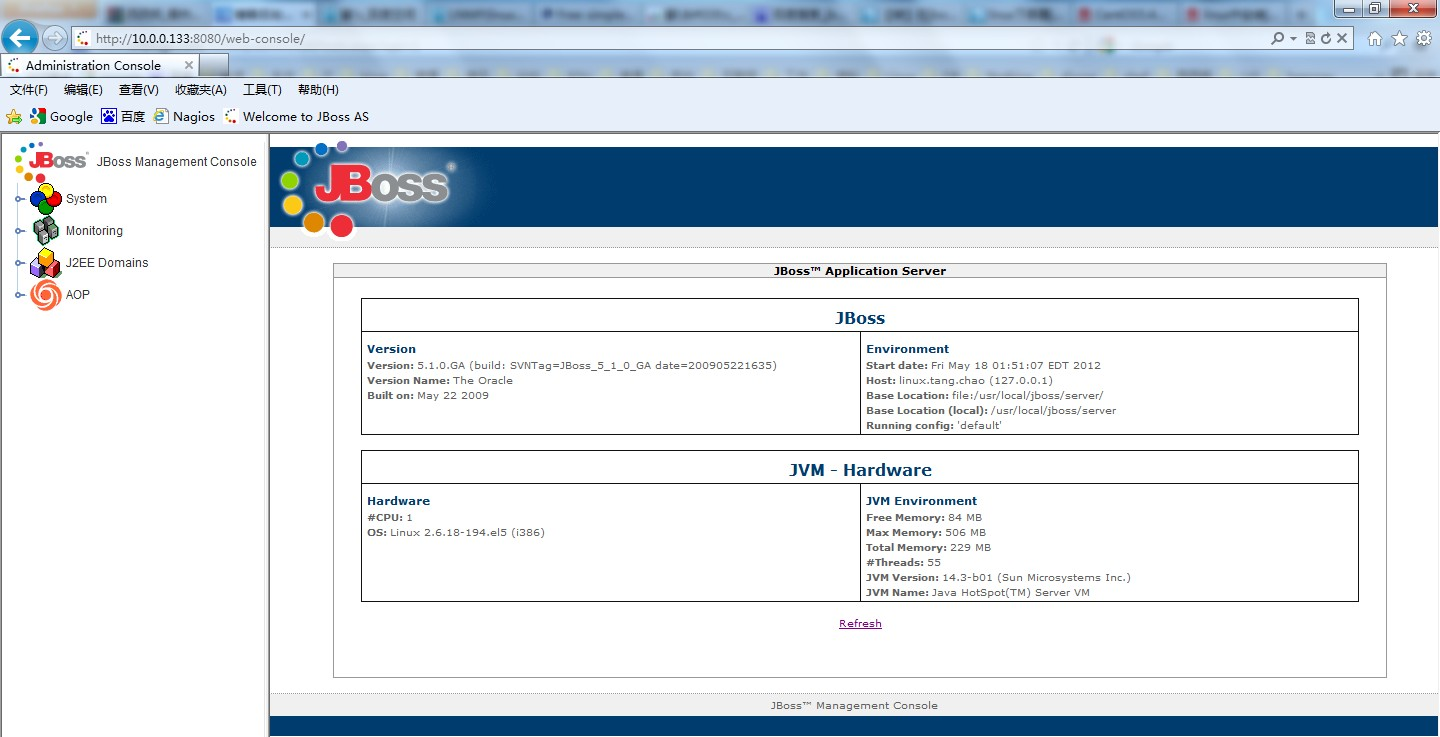Open the 工具(T) menu
Screen dimensions: 1440x737
(x=262, y=90)
